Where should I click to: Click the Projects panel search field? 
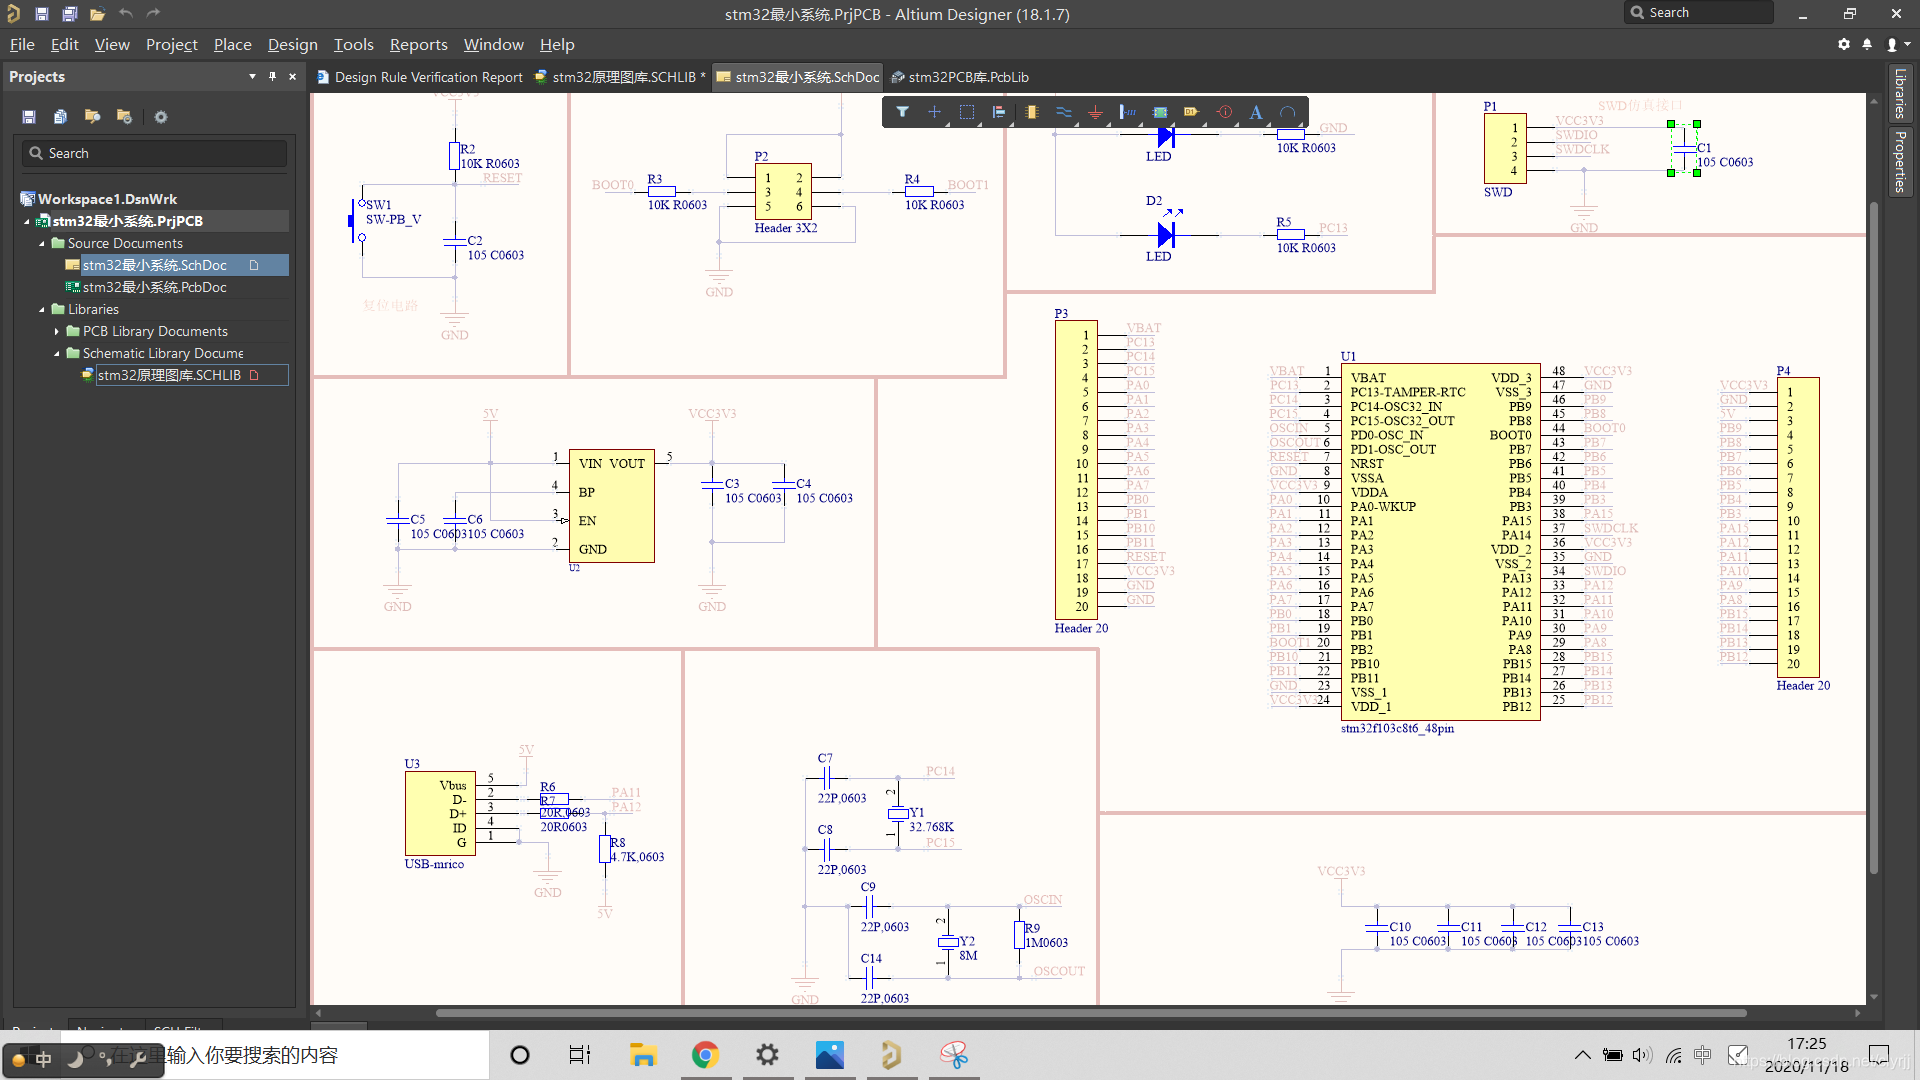tap(155, 153)
